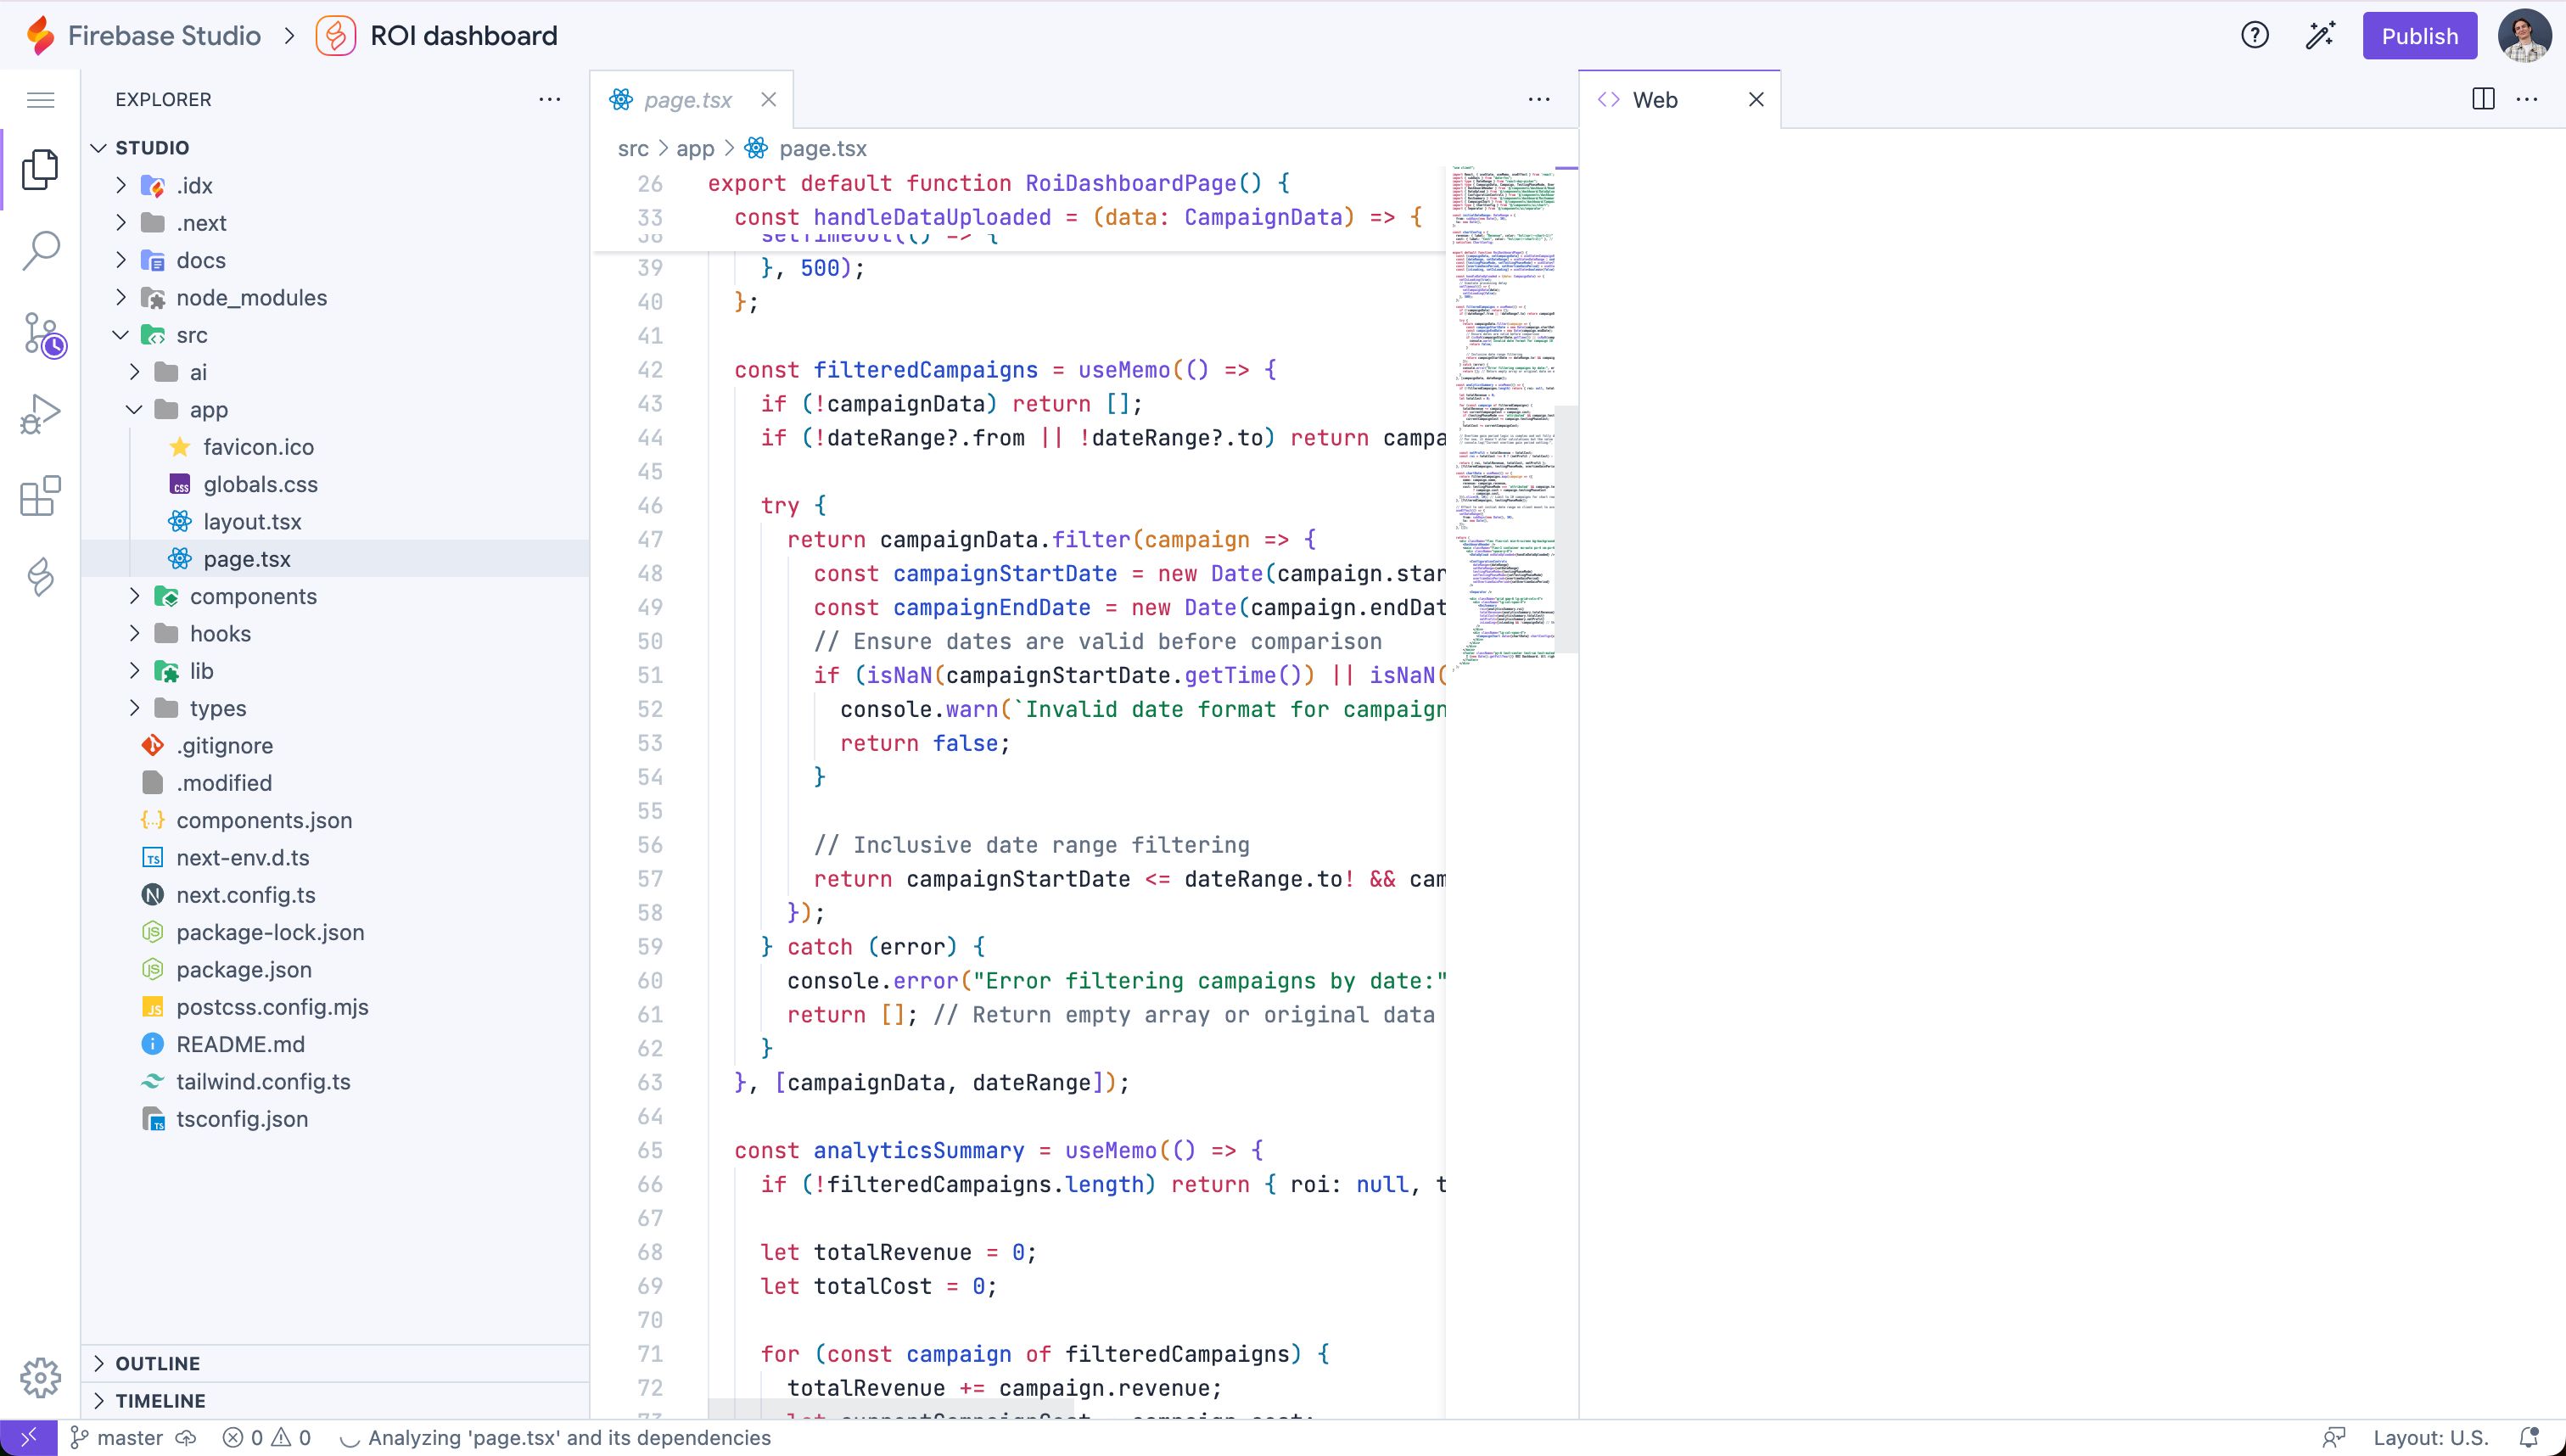The image size is (2566, 1456).
Task: Expand the .next folder
Action: [x=121, y=223]
